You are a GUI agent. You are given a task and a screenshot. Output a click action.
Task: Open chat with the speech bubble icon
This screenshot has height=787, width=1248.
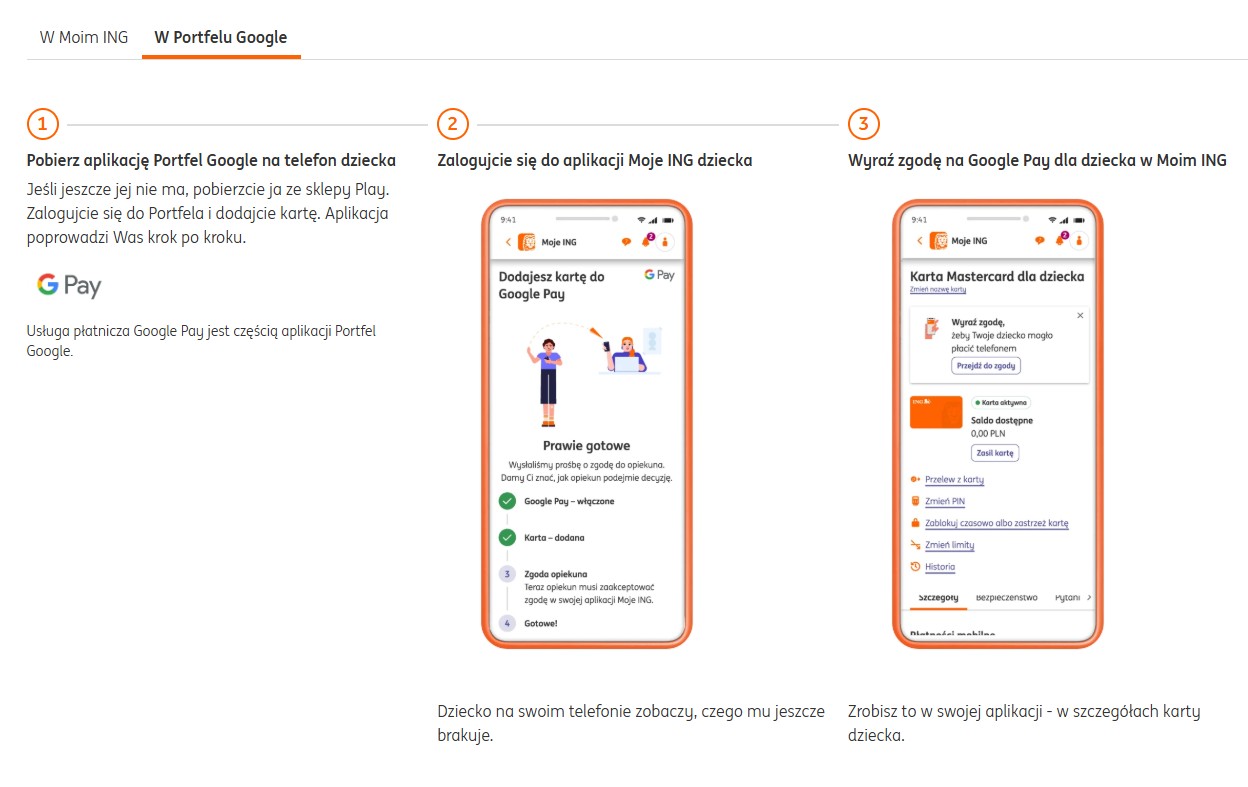tap(1039, 240)
